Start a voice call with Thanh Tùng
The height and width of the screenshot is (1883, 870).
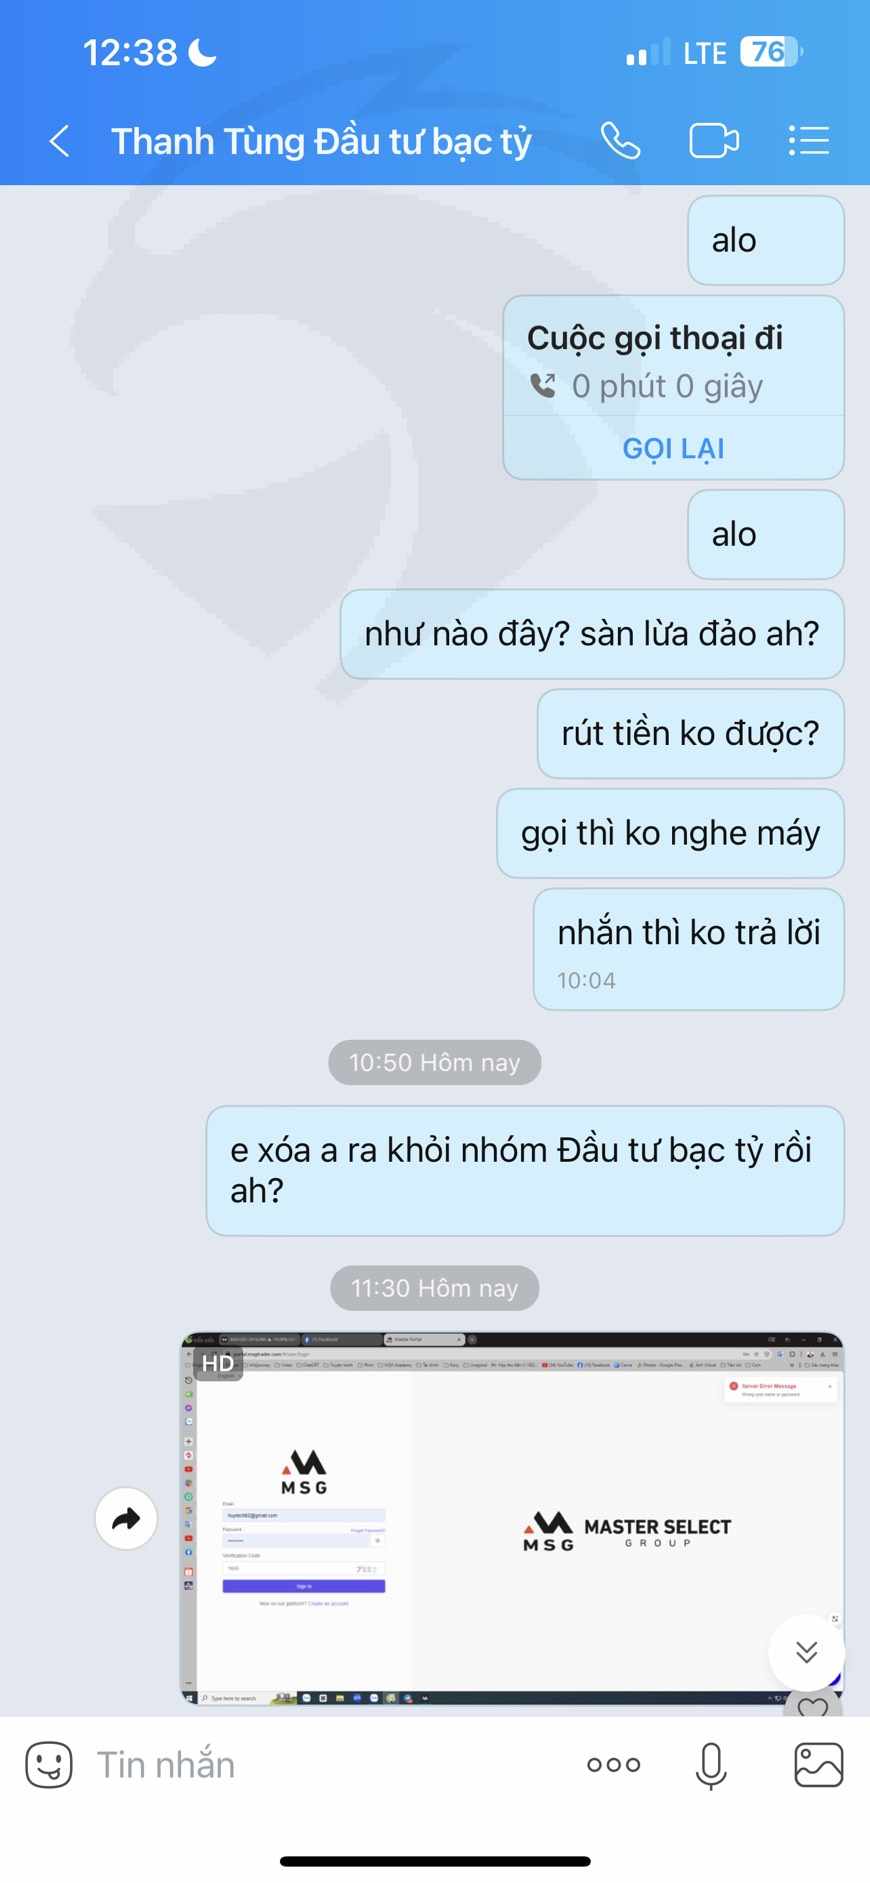620,141
